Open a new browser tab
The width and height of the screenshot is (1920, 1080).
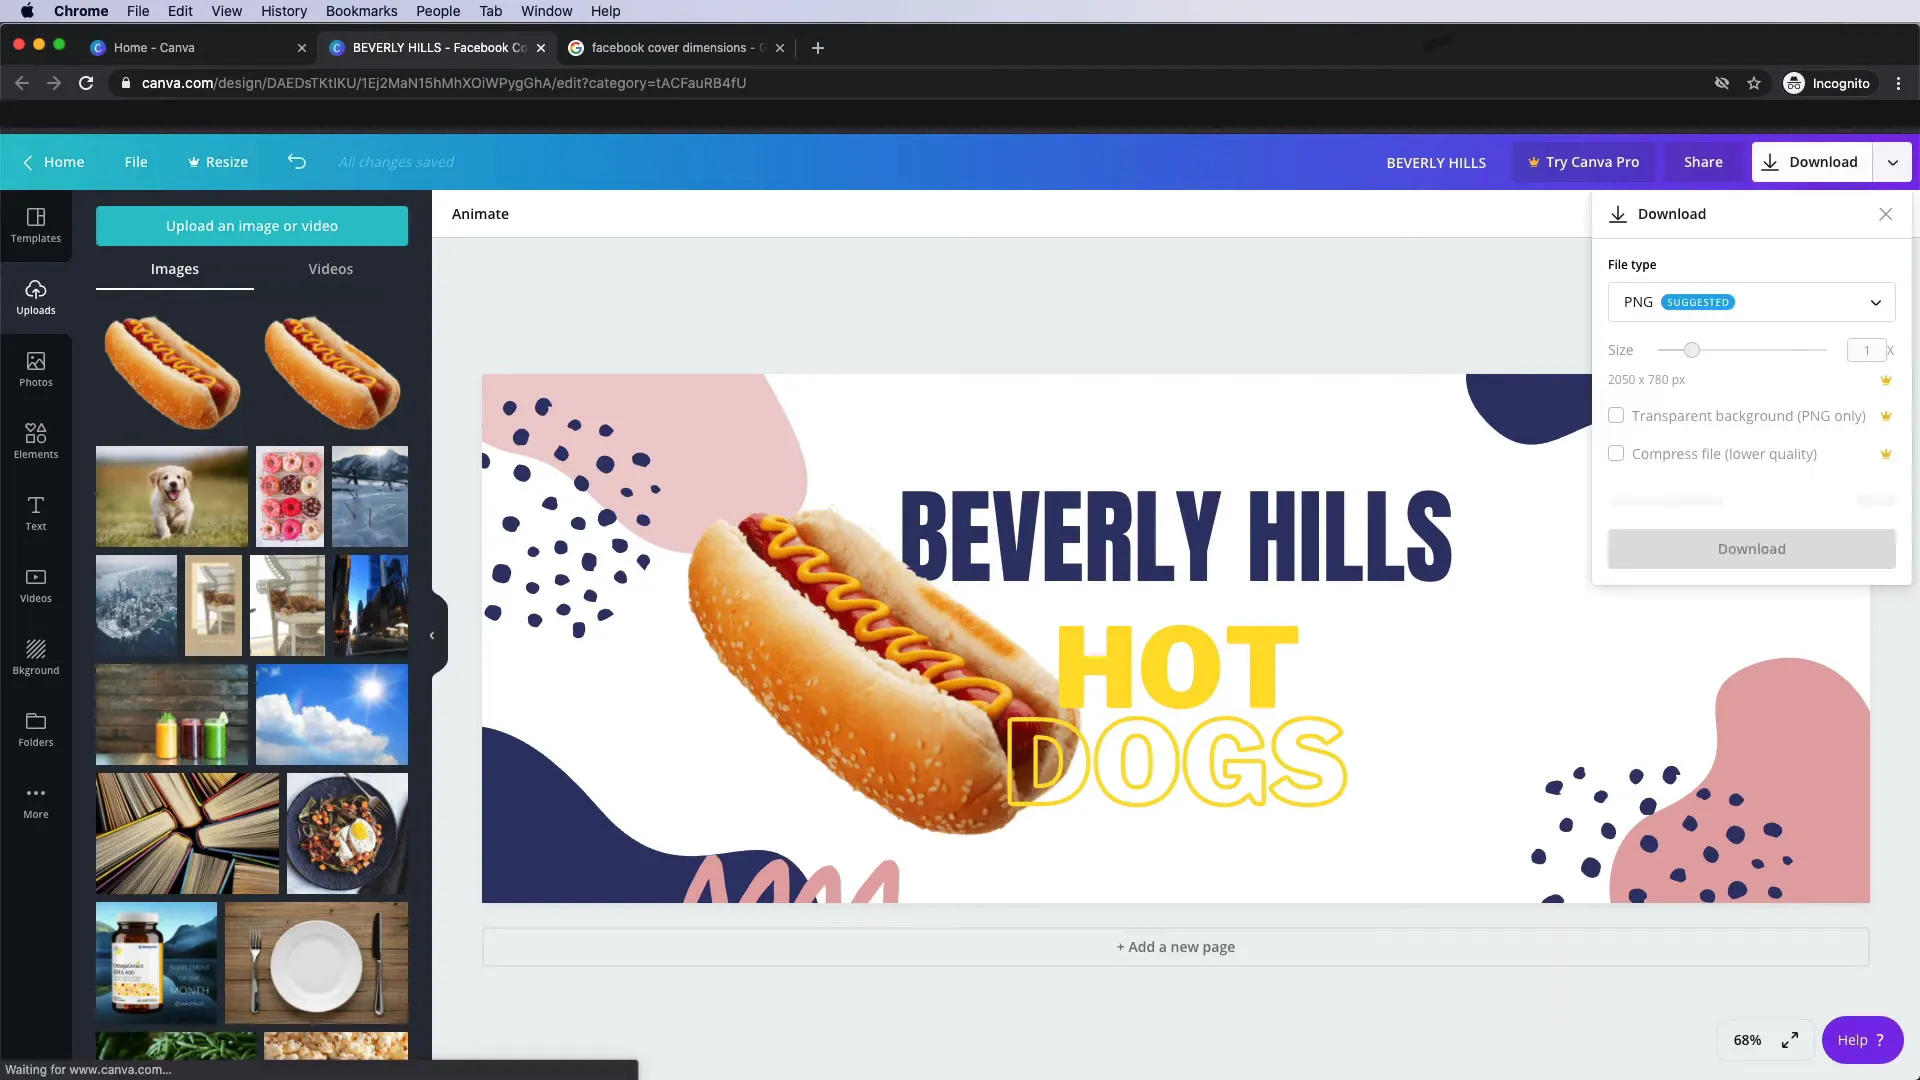[818, 48]
